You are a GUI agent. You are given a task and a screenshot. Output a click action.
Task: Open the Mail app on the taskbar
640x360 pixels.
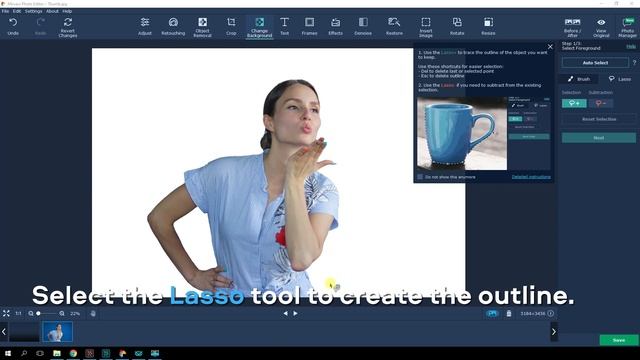138,353
